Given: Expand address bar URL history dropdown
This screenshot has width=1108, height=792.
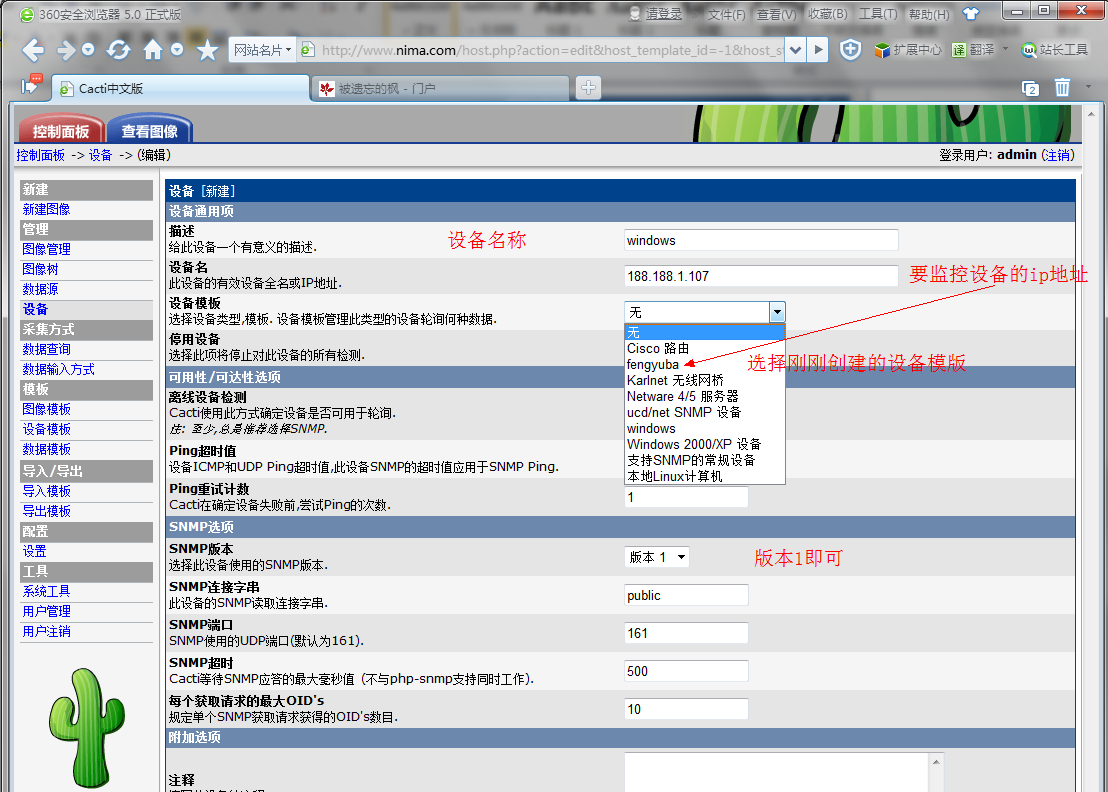Looking at the screenshot, I should pyautogui.click(x=796, y=50).
